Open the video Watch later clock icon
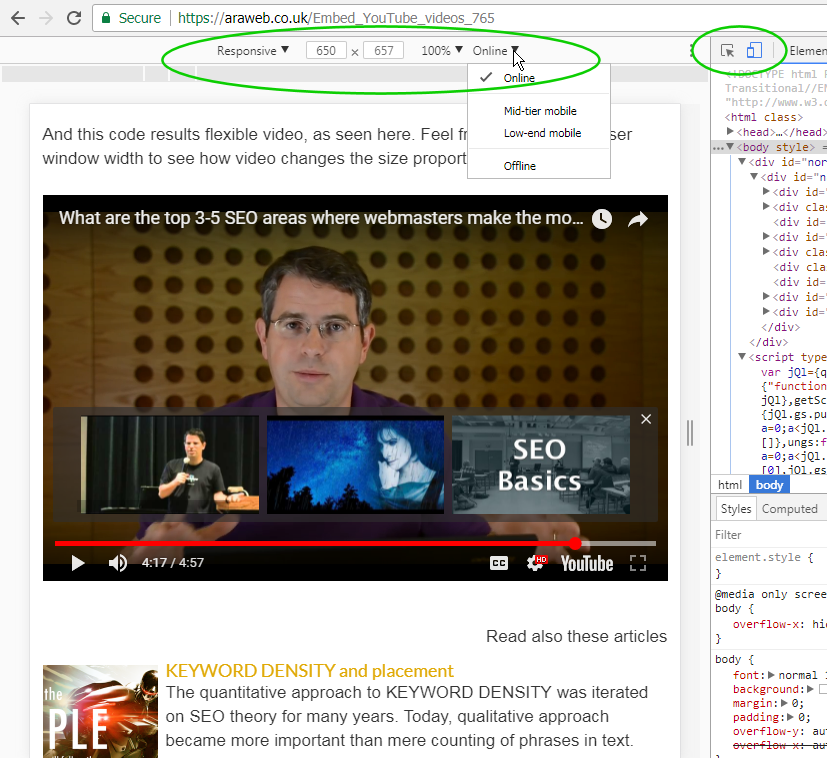 point(601,220)
